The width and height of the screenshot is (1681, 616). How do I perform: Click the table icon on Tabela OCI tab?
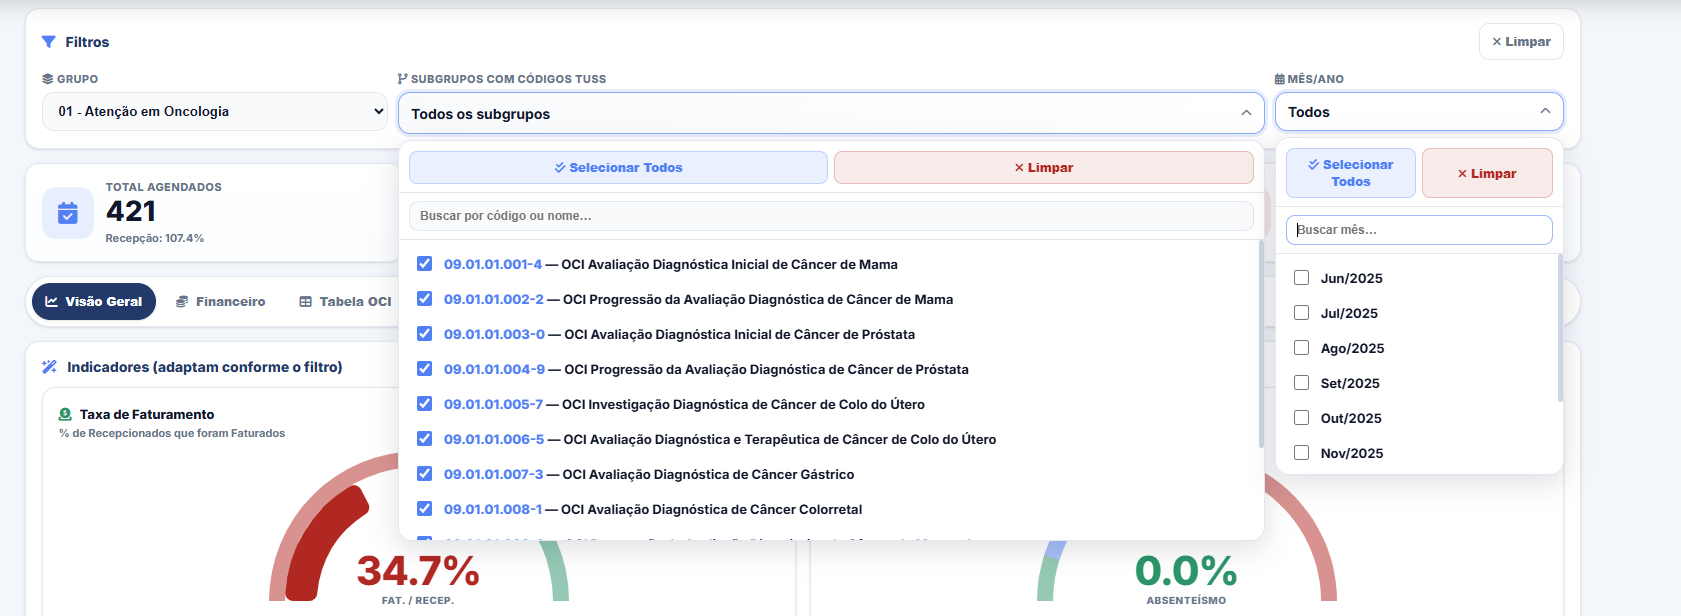pyautogui.click(x=306, y=301)
